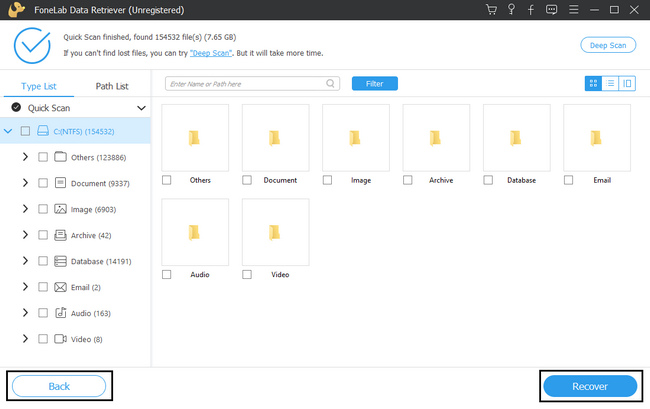Check the Audio (163) tree checkbox
The width and height of the screenshot is (650, 409).
click(43, 313)
